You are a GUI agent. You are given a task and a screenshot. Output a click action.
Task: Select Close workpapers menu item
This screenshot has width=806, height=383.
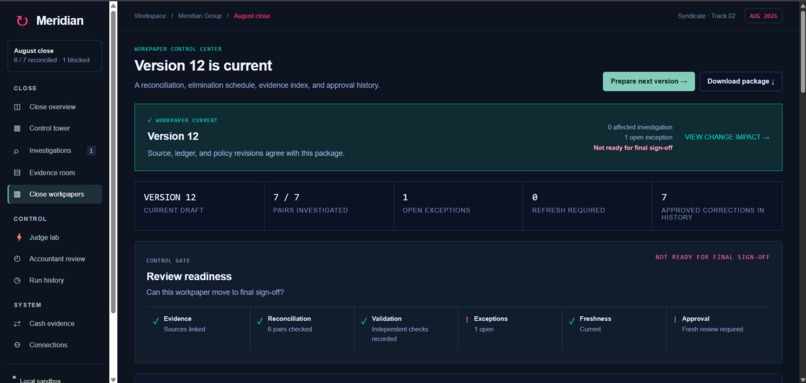pos(54,194)
